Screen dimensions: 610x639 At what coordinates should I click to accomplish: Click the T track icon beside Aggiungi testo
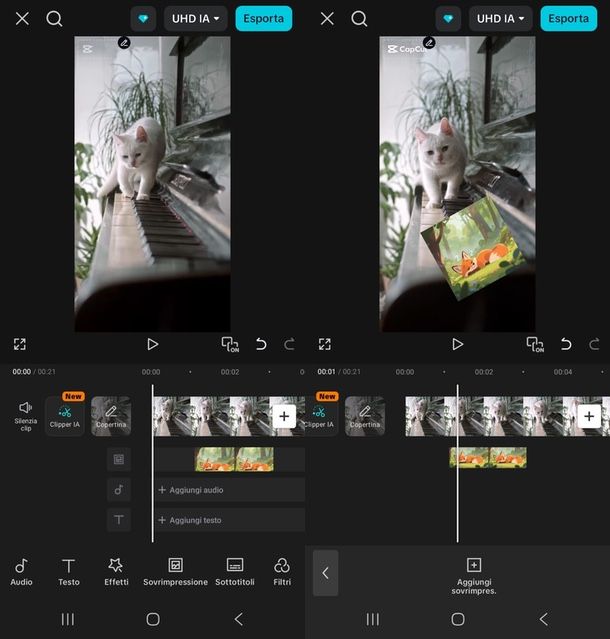[119, 520]
